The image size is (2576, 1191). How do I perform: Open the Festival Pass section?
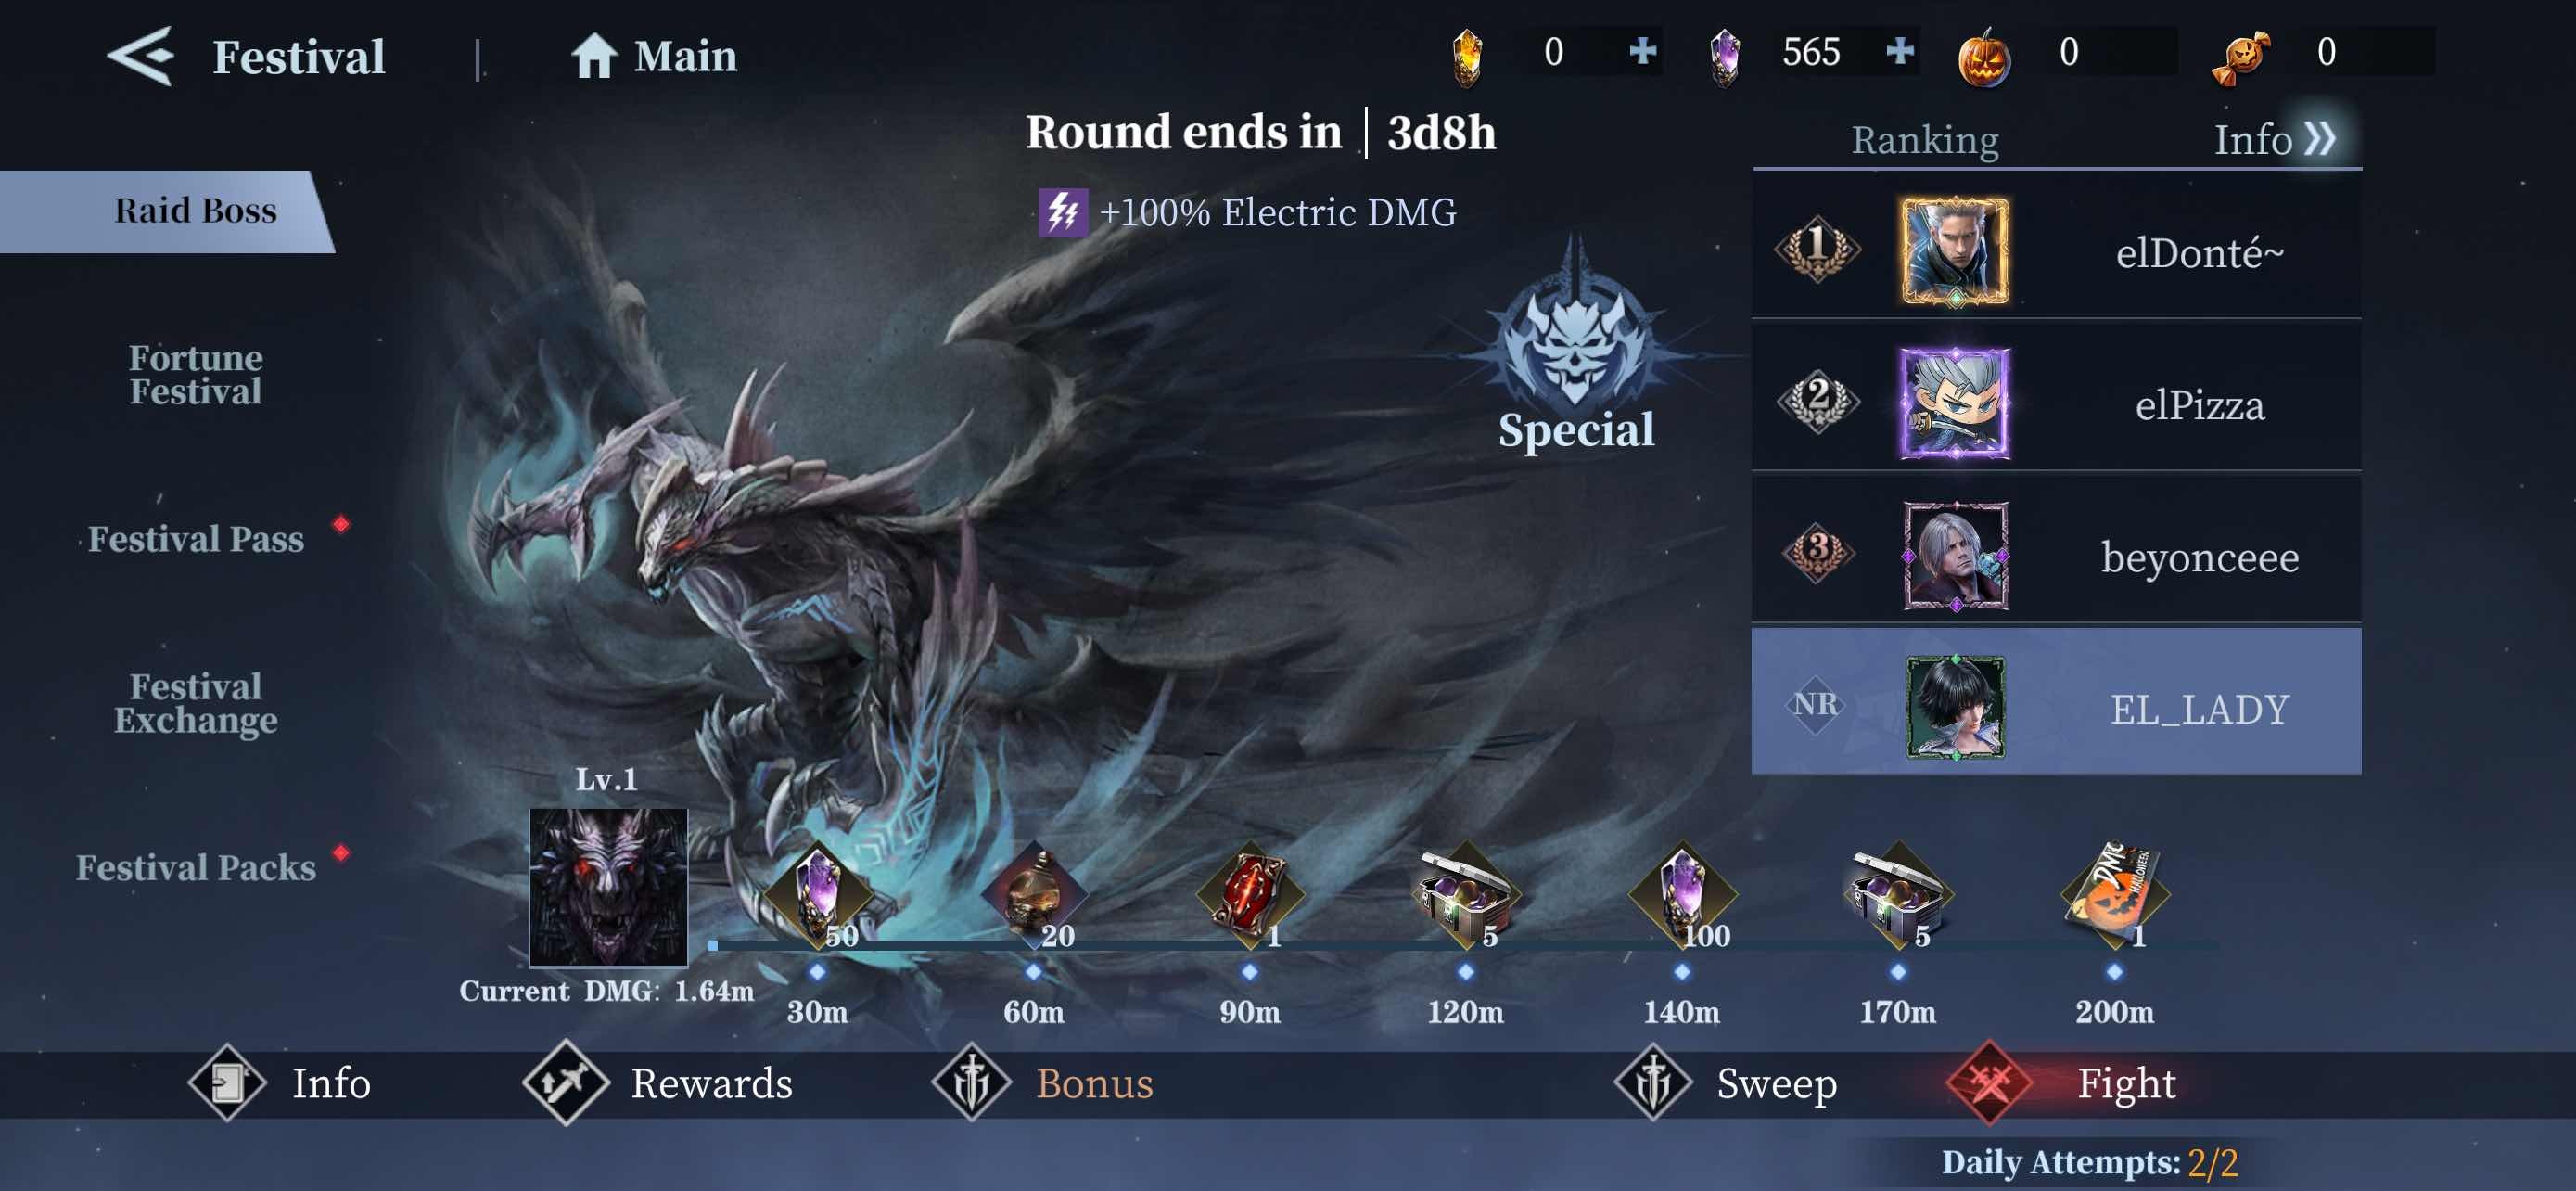[x=196, y=539]
